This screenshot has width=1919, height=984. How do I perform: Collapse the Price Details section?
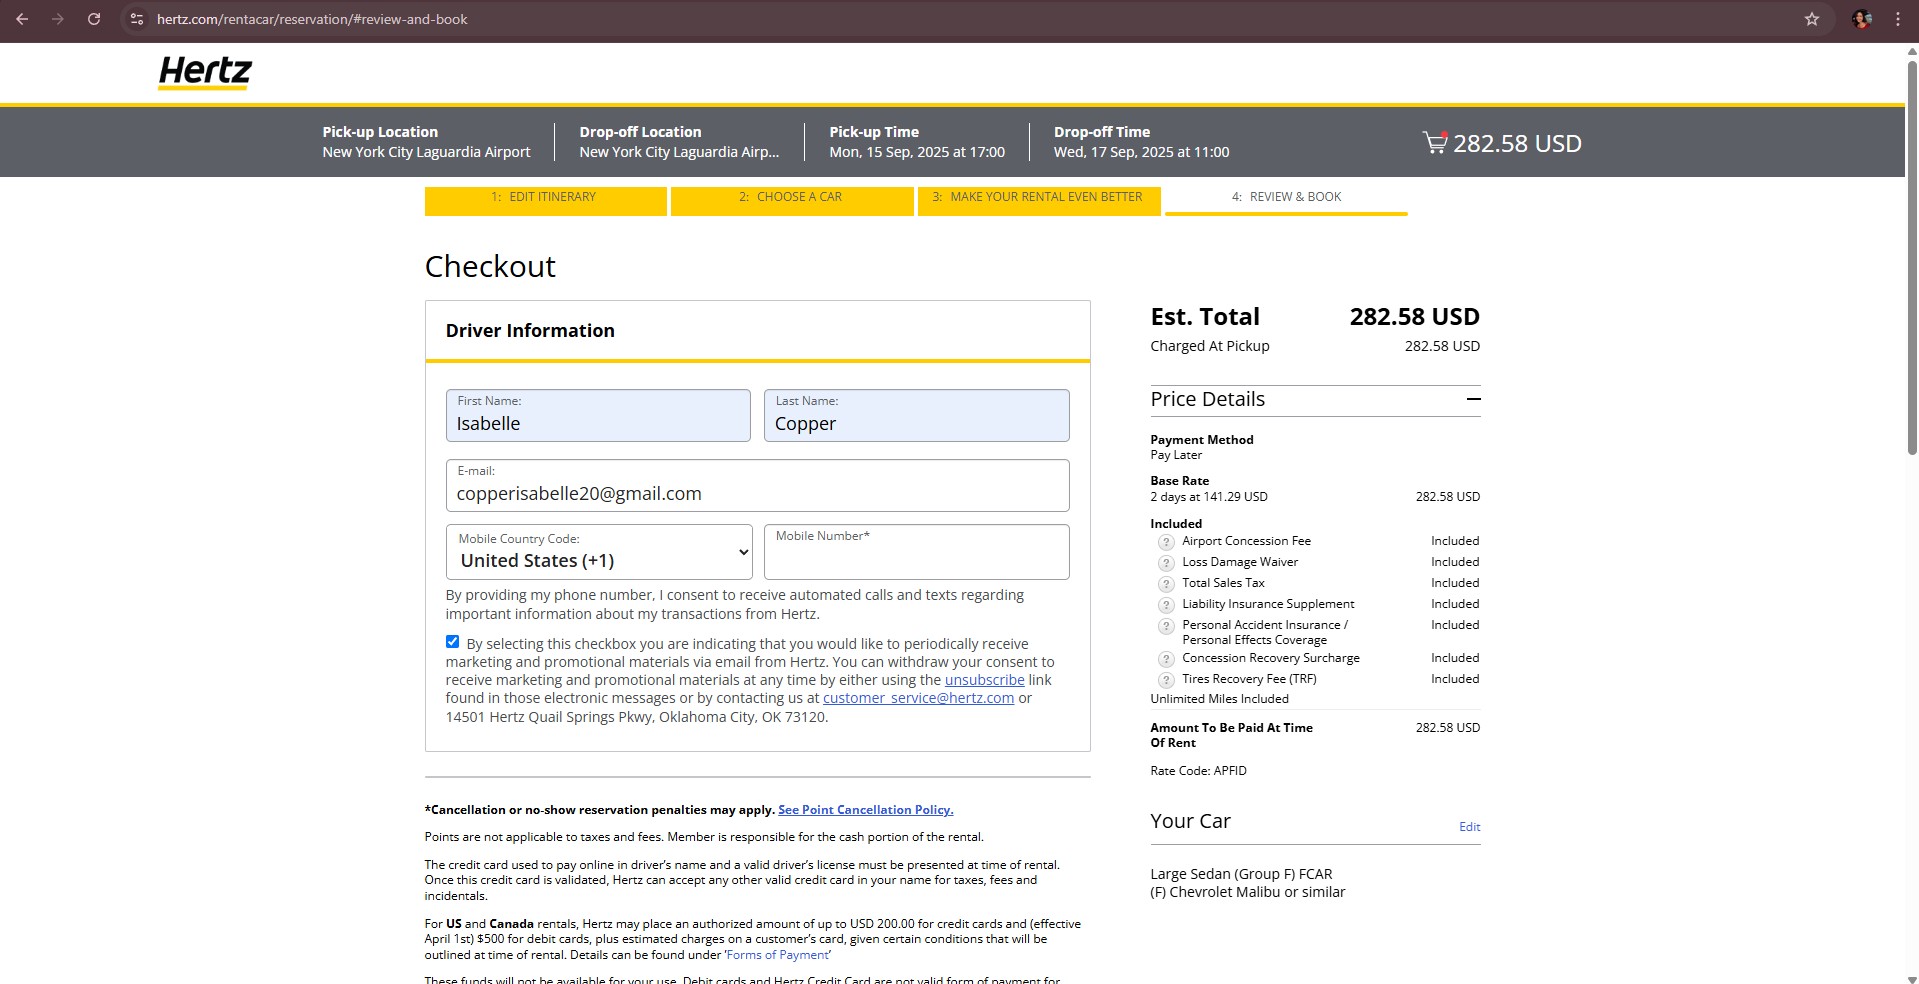(1473, 399)
